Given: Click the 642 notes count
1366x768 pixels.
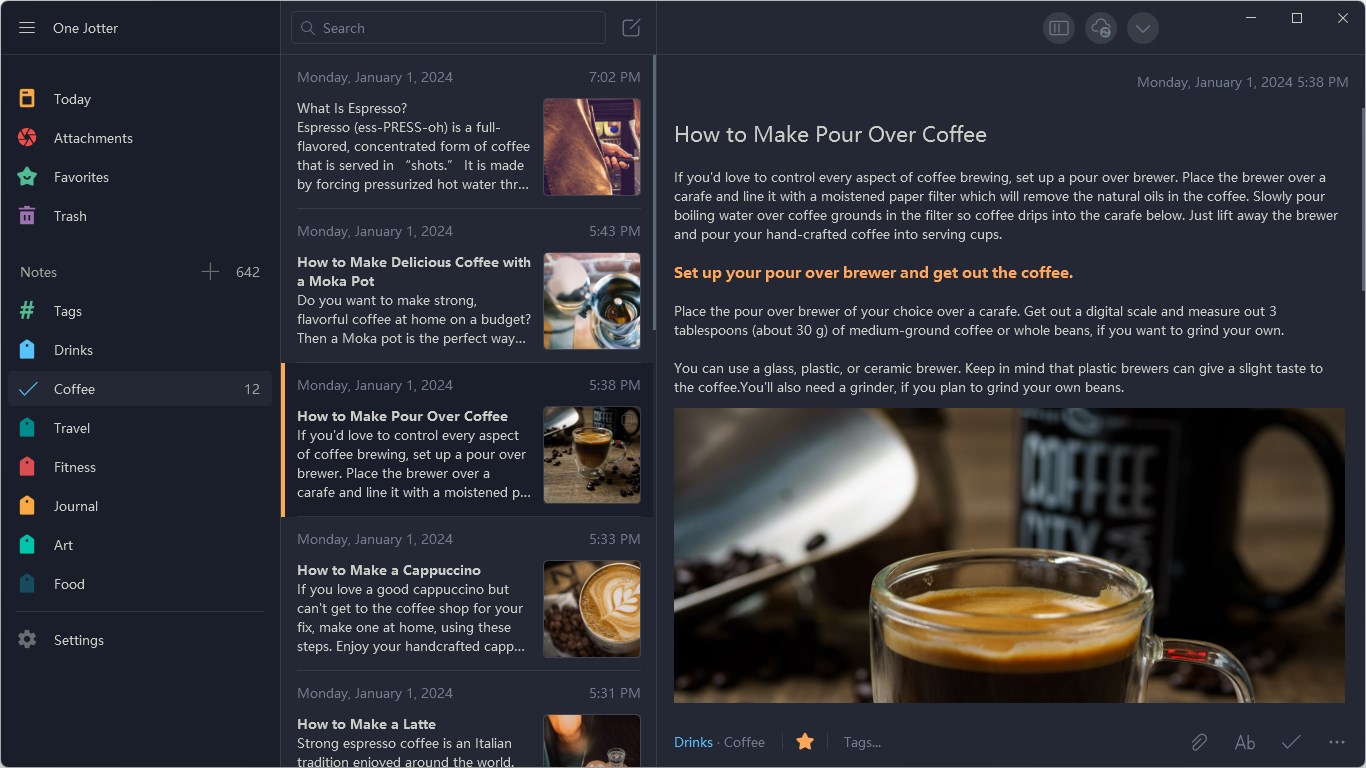Looking at the screenshot, I should pyautogui.click(x=248, y=272).
